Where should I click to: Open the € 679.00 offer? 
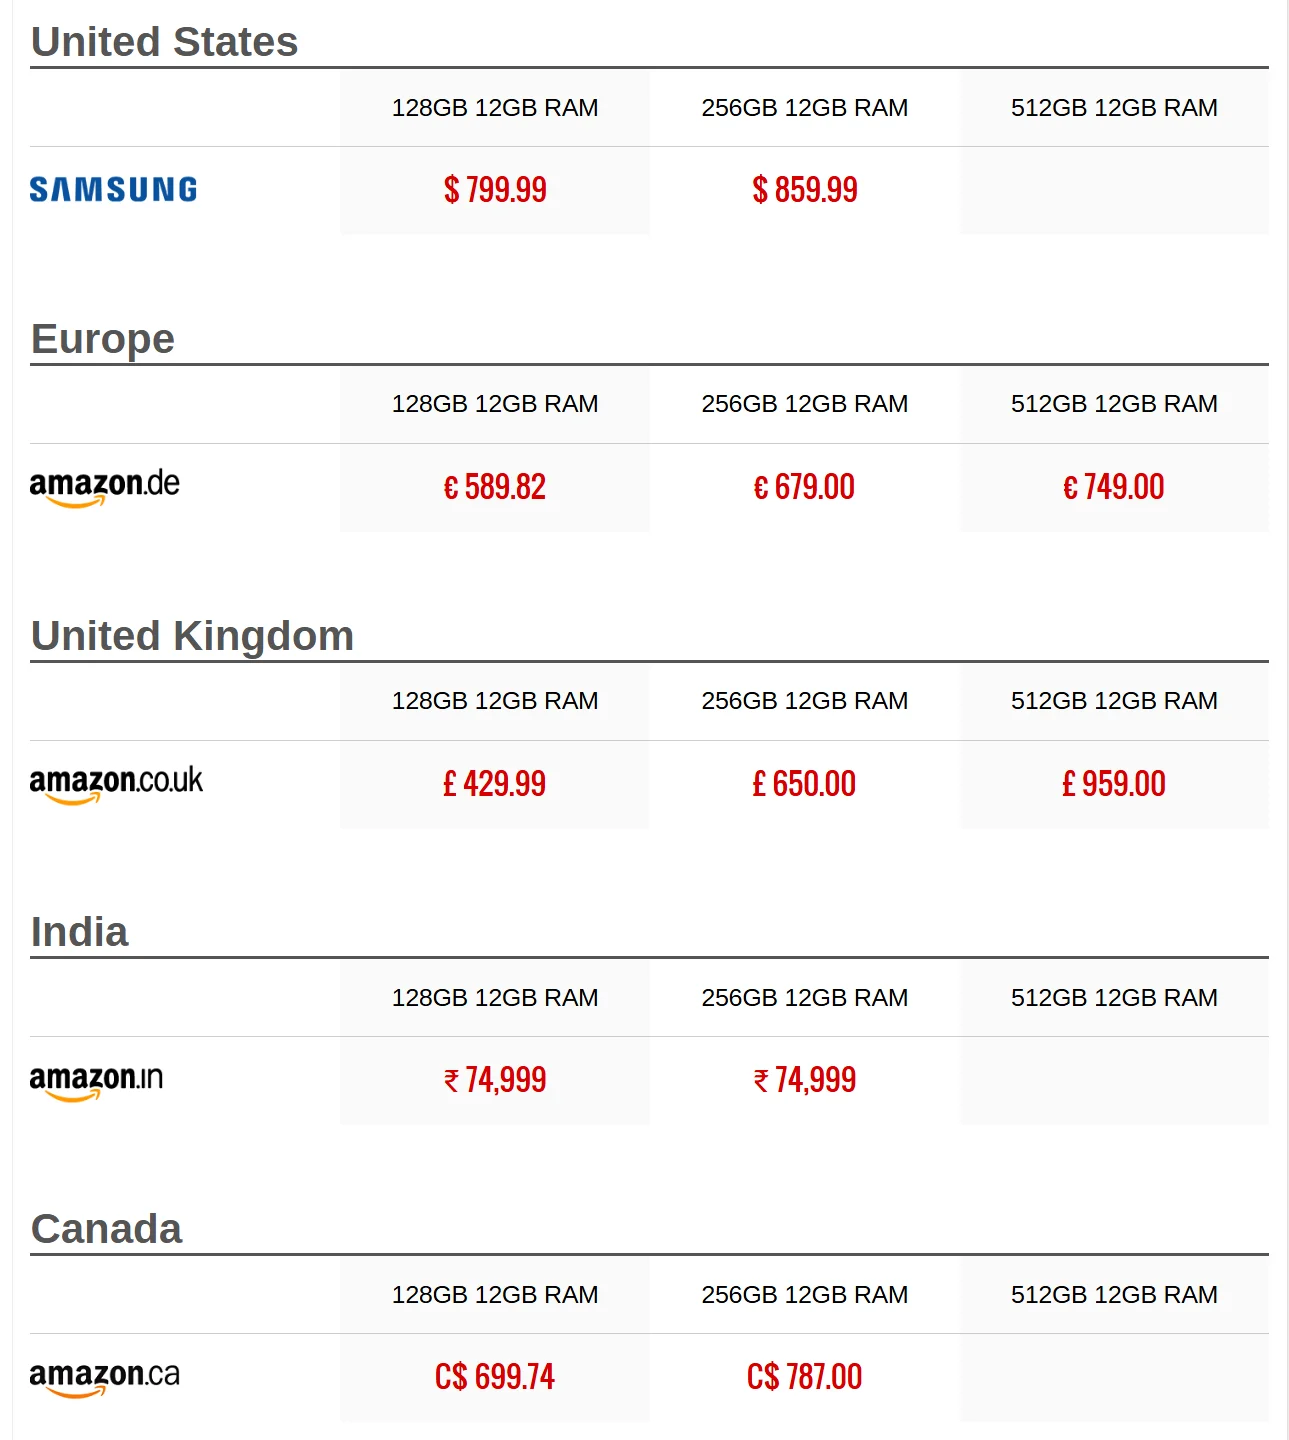(805, 487)
